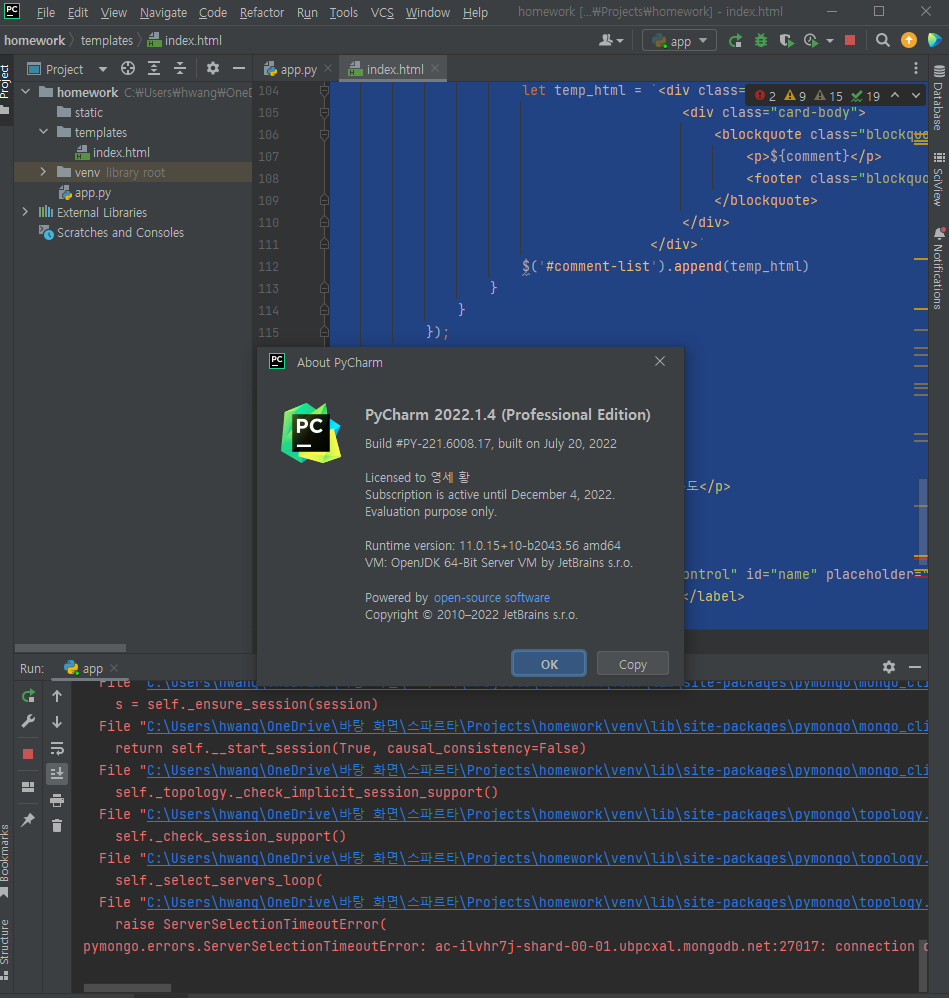Open dropdown arrow next to profiler icon
The image size is (949, 998).
click(x=830, y=41)
